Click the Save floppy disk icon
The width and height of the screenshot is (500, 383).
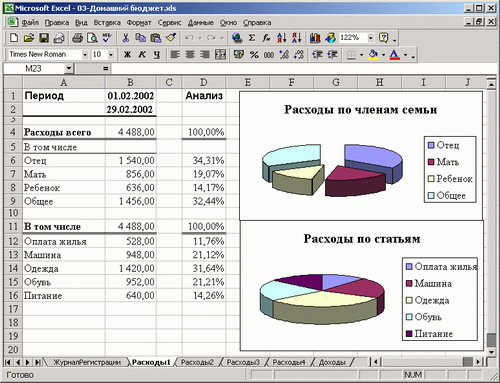pos(44,38)
